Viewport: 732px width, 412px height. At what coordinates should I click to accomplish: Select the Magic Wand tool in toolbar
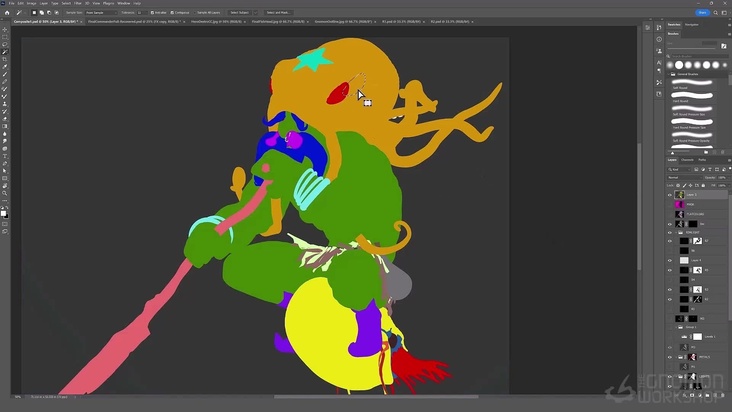click(x=5, y=52)
